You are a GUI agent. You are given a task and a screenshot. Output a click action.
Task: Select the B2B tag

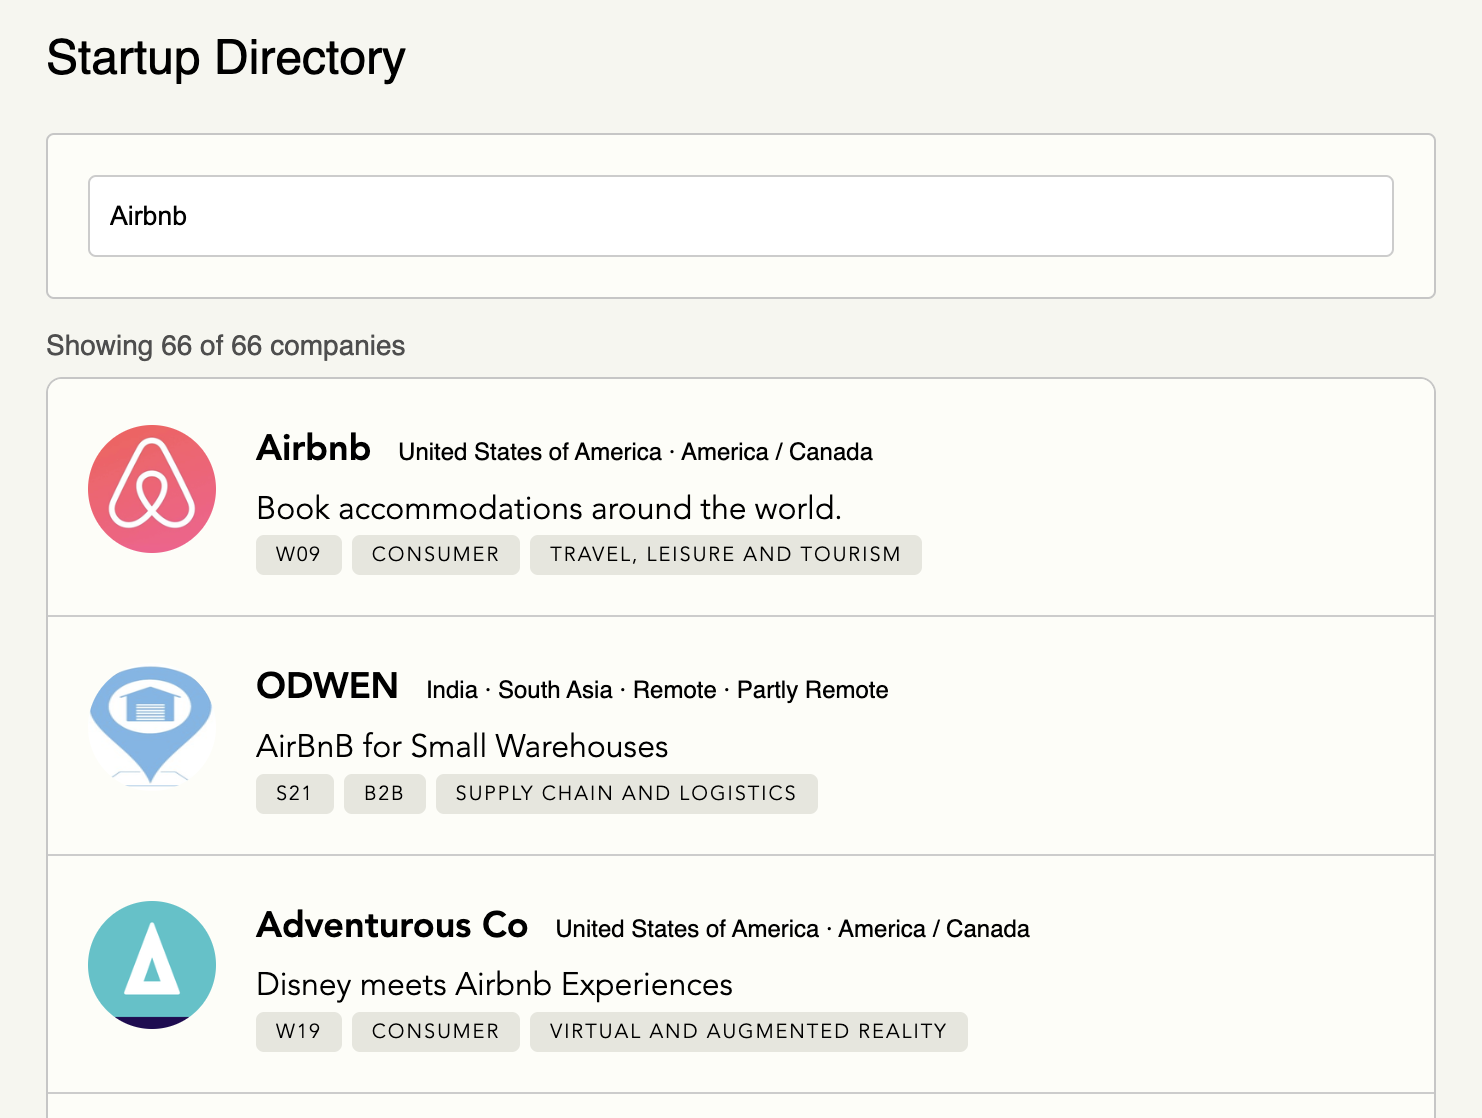coord(385,794)
